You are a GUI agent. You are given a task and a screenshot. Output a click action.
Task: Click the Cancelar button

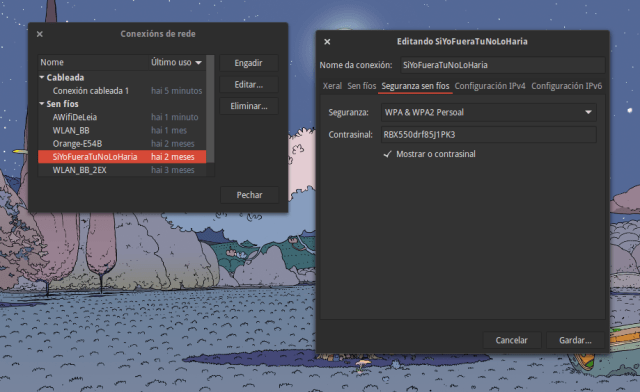click(x=511, y=340)
